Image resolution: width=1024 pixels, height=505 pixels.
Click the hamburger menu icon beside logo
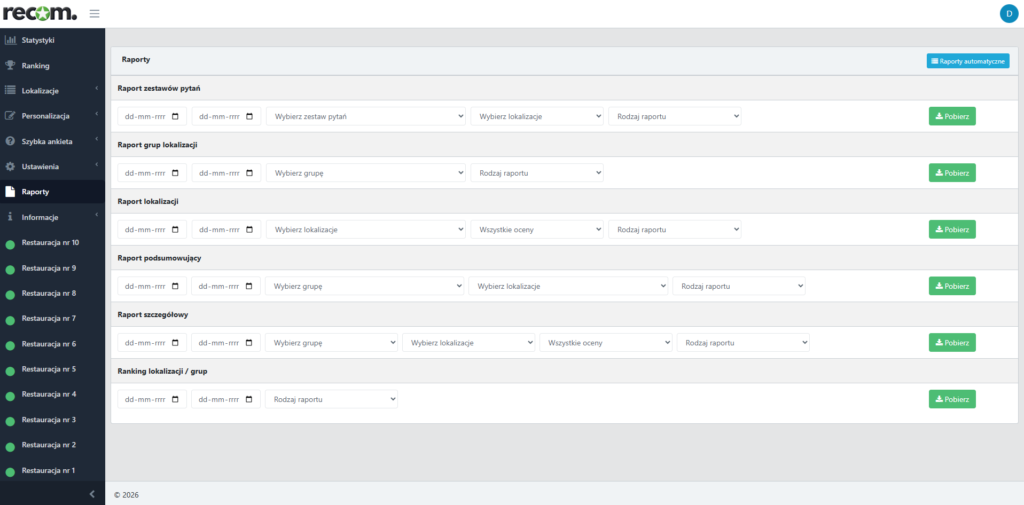(94, 13)
